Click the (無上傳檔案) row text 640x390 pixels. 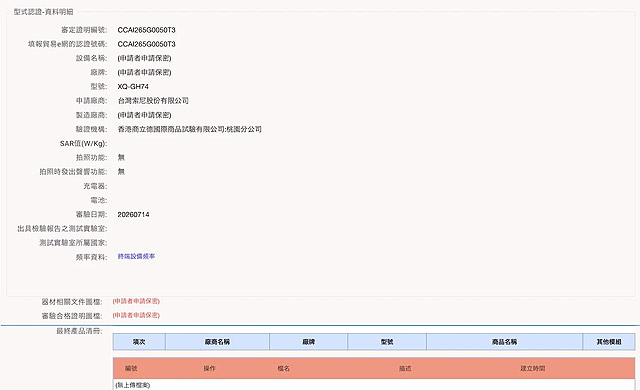coord(133,385)
